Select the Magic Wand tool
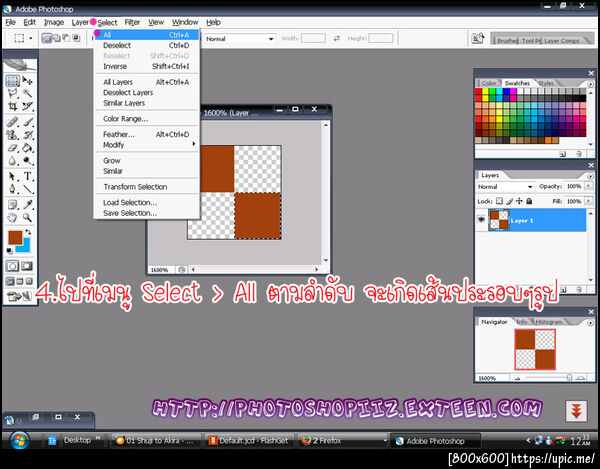Screen dimensions: 600x469 point(27,93)
